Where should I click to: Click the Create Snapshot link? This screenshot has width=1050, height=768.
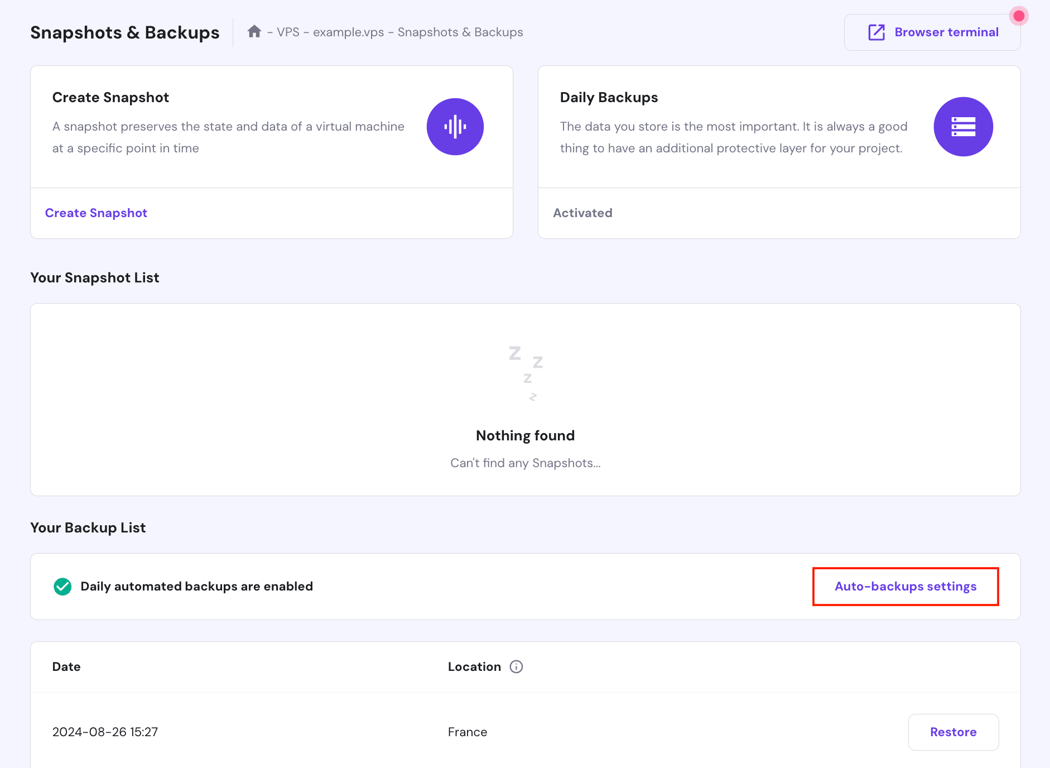(95, 213)
